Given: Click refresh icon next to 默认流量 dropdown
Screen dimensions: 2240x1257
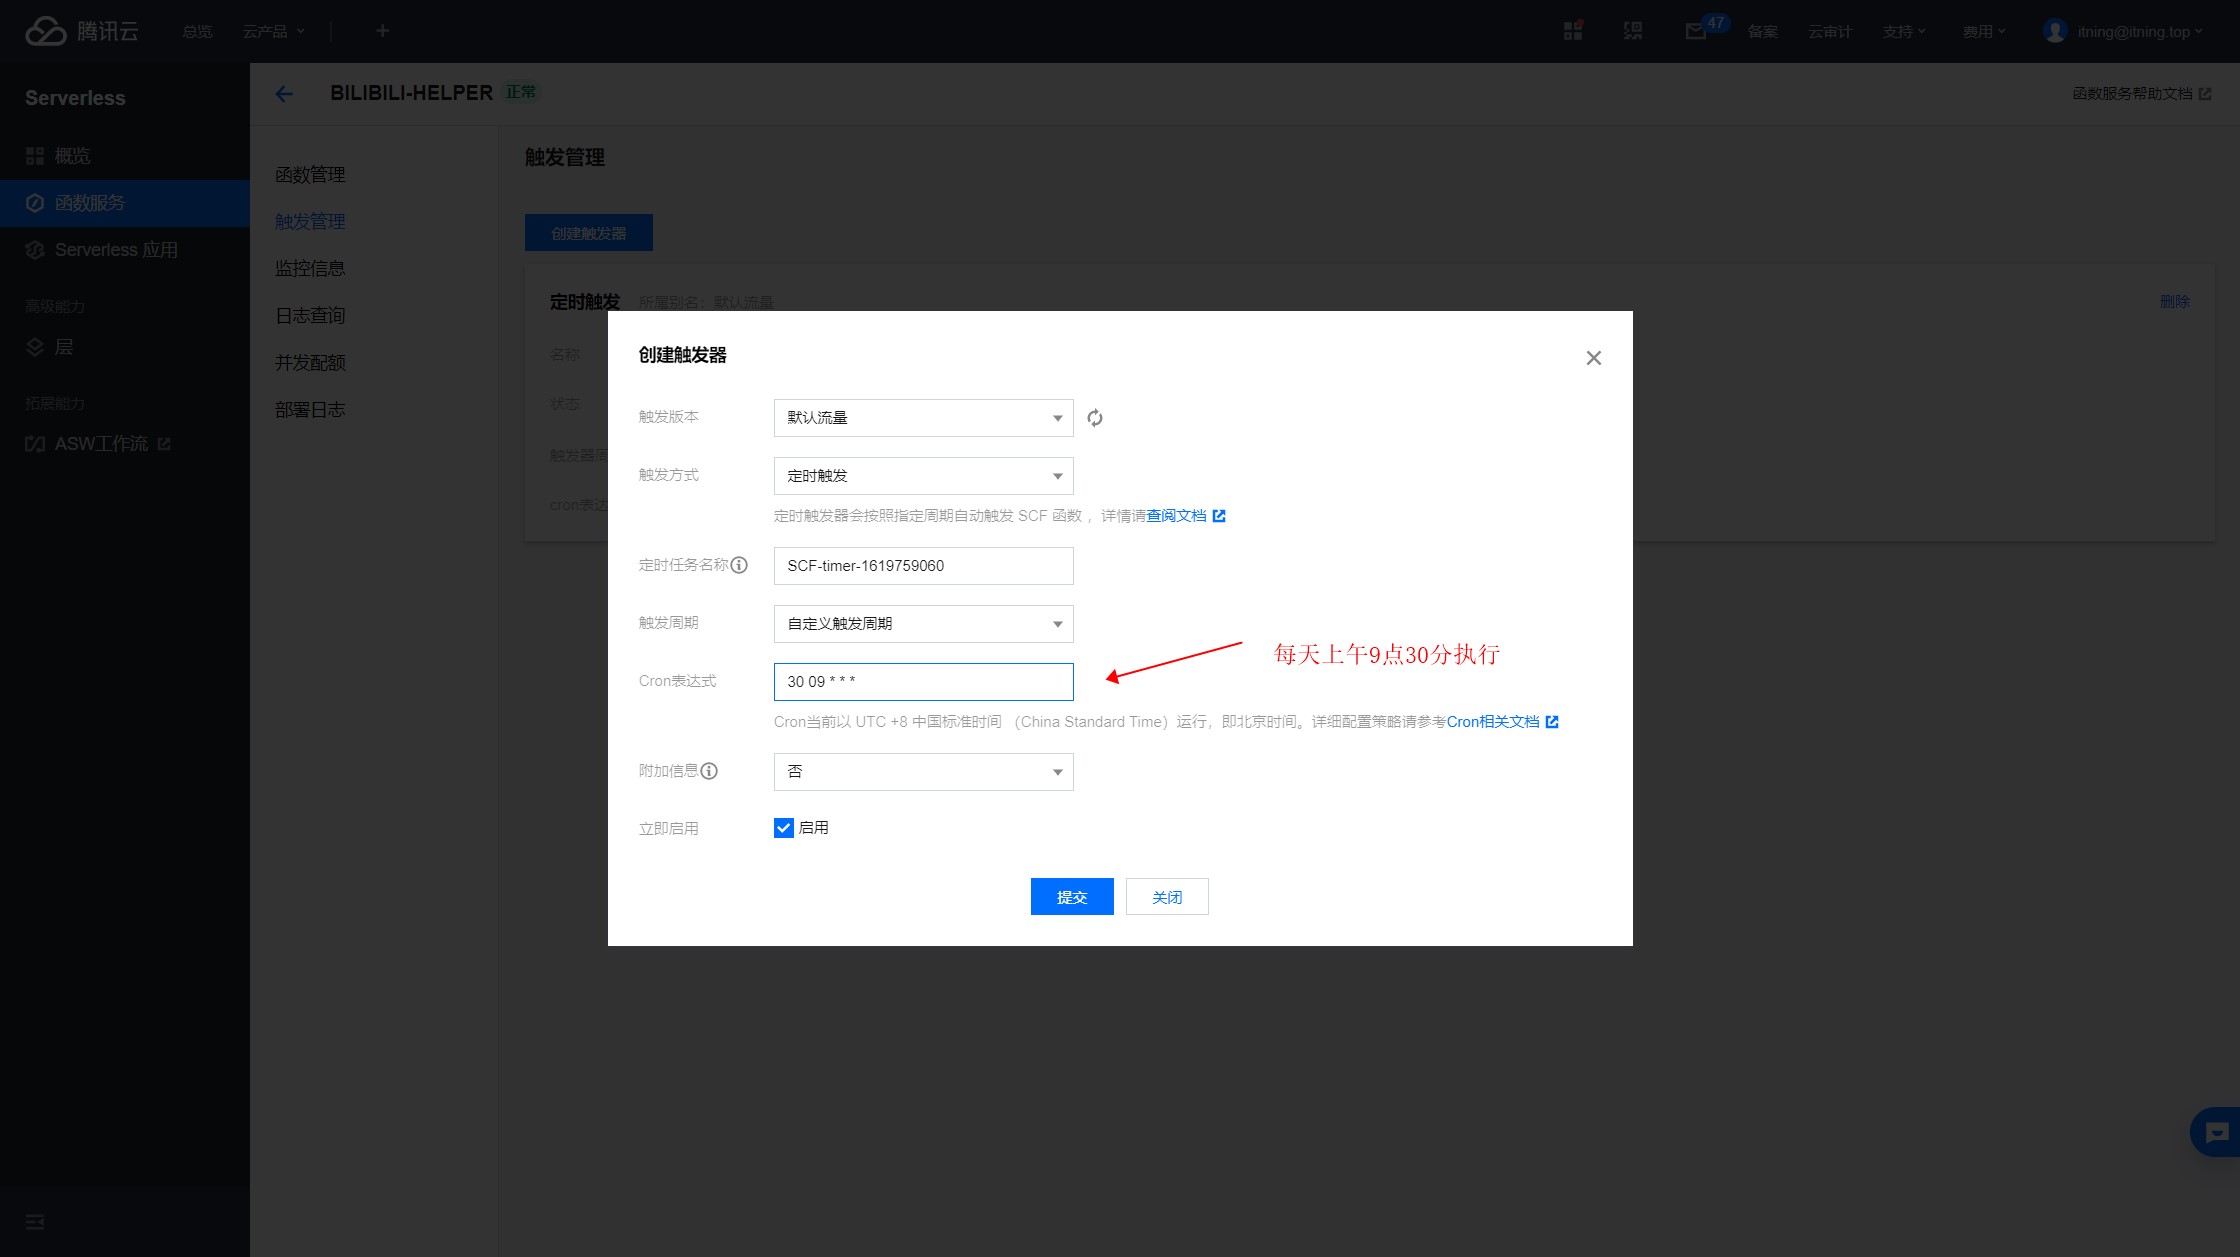Looking at the screenshot, I should 1095,418.
